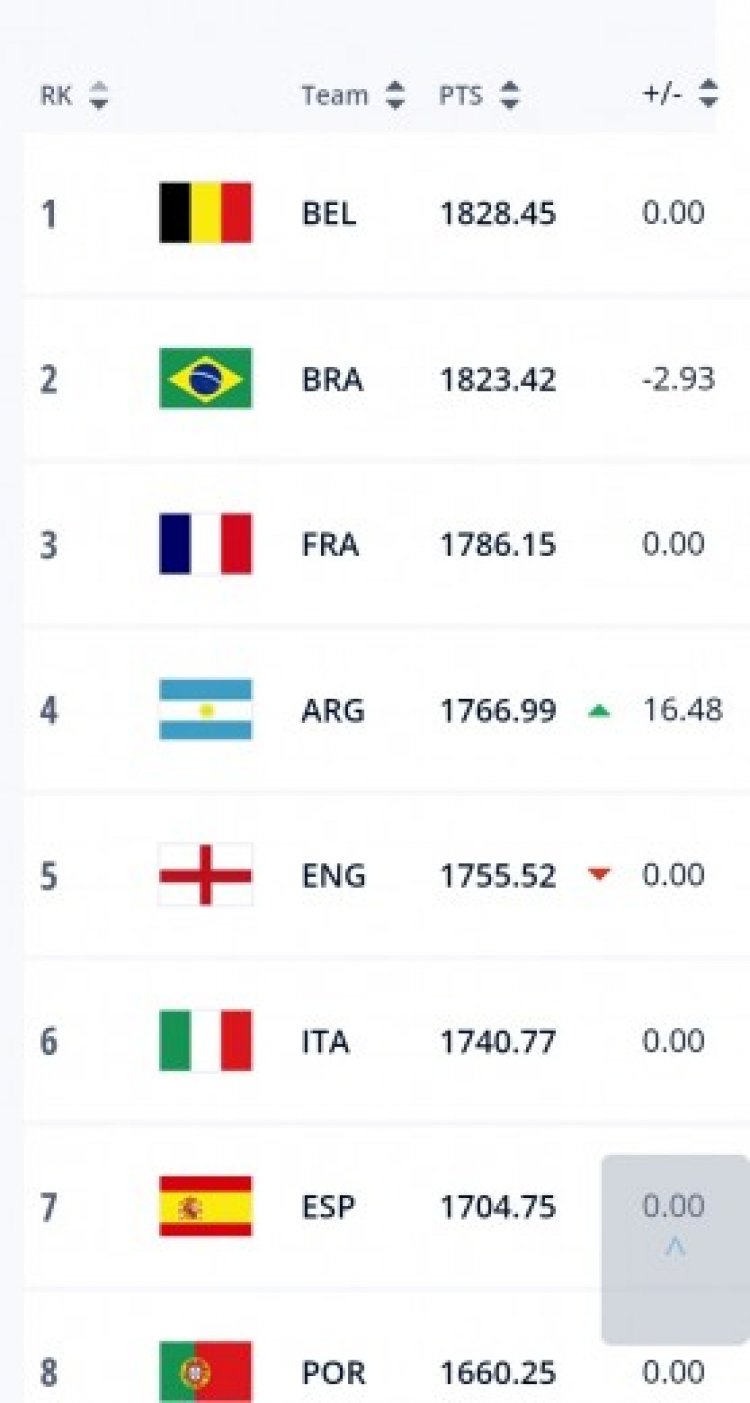
Task: Select the rank 6 row for Italy
Action: [48, 1042]
